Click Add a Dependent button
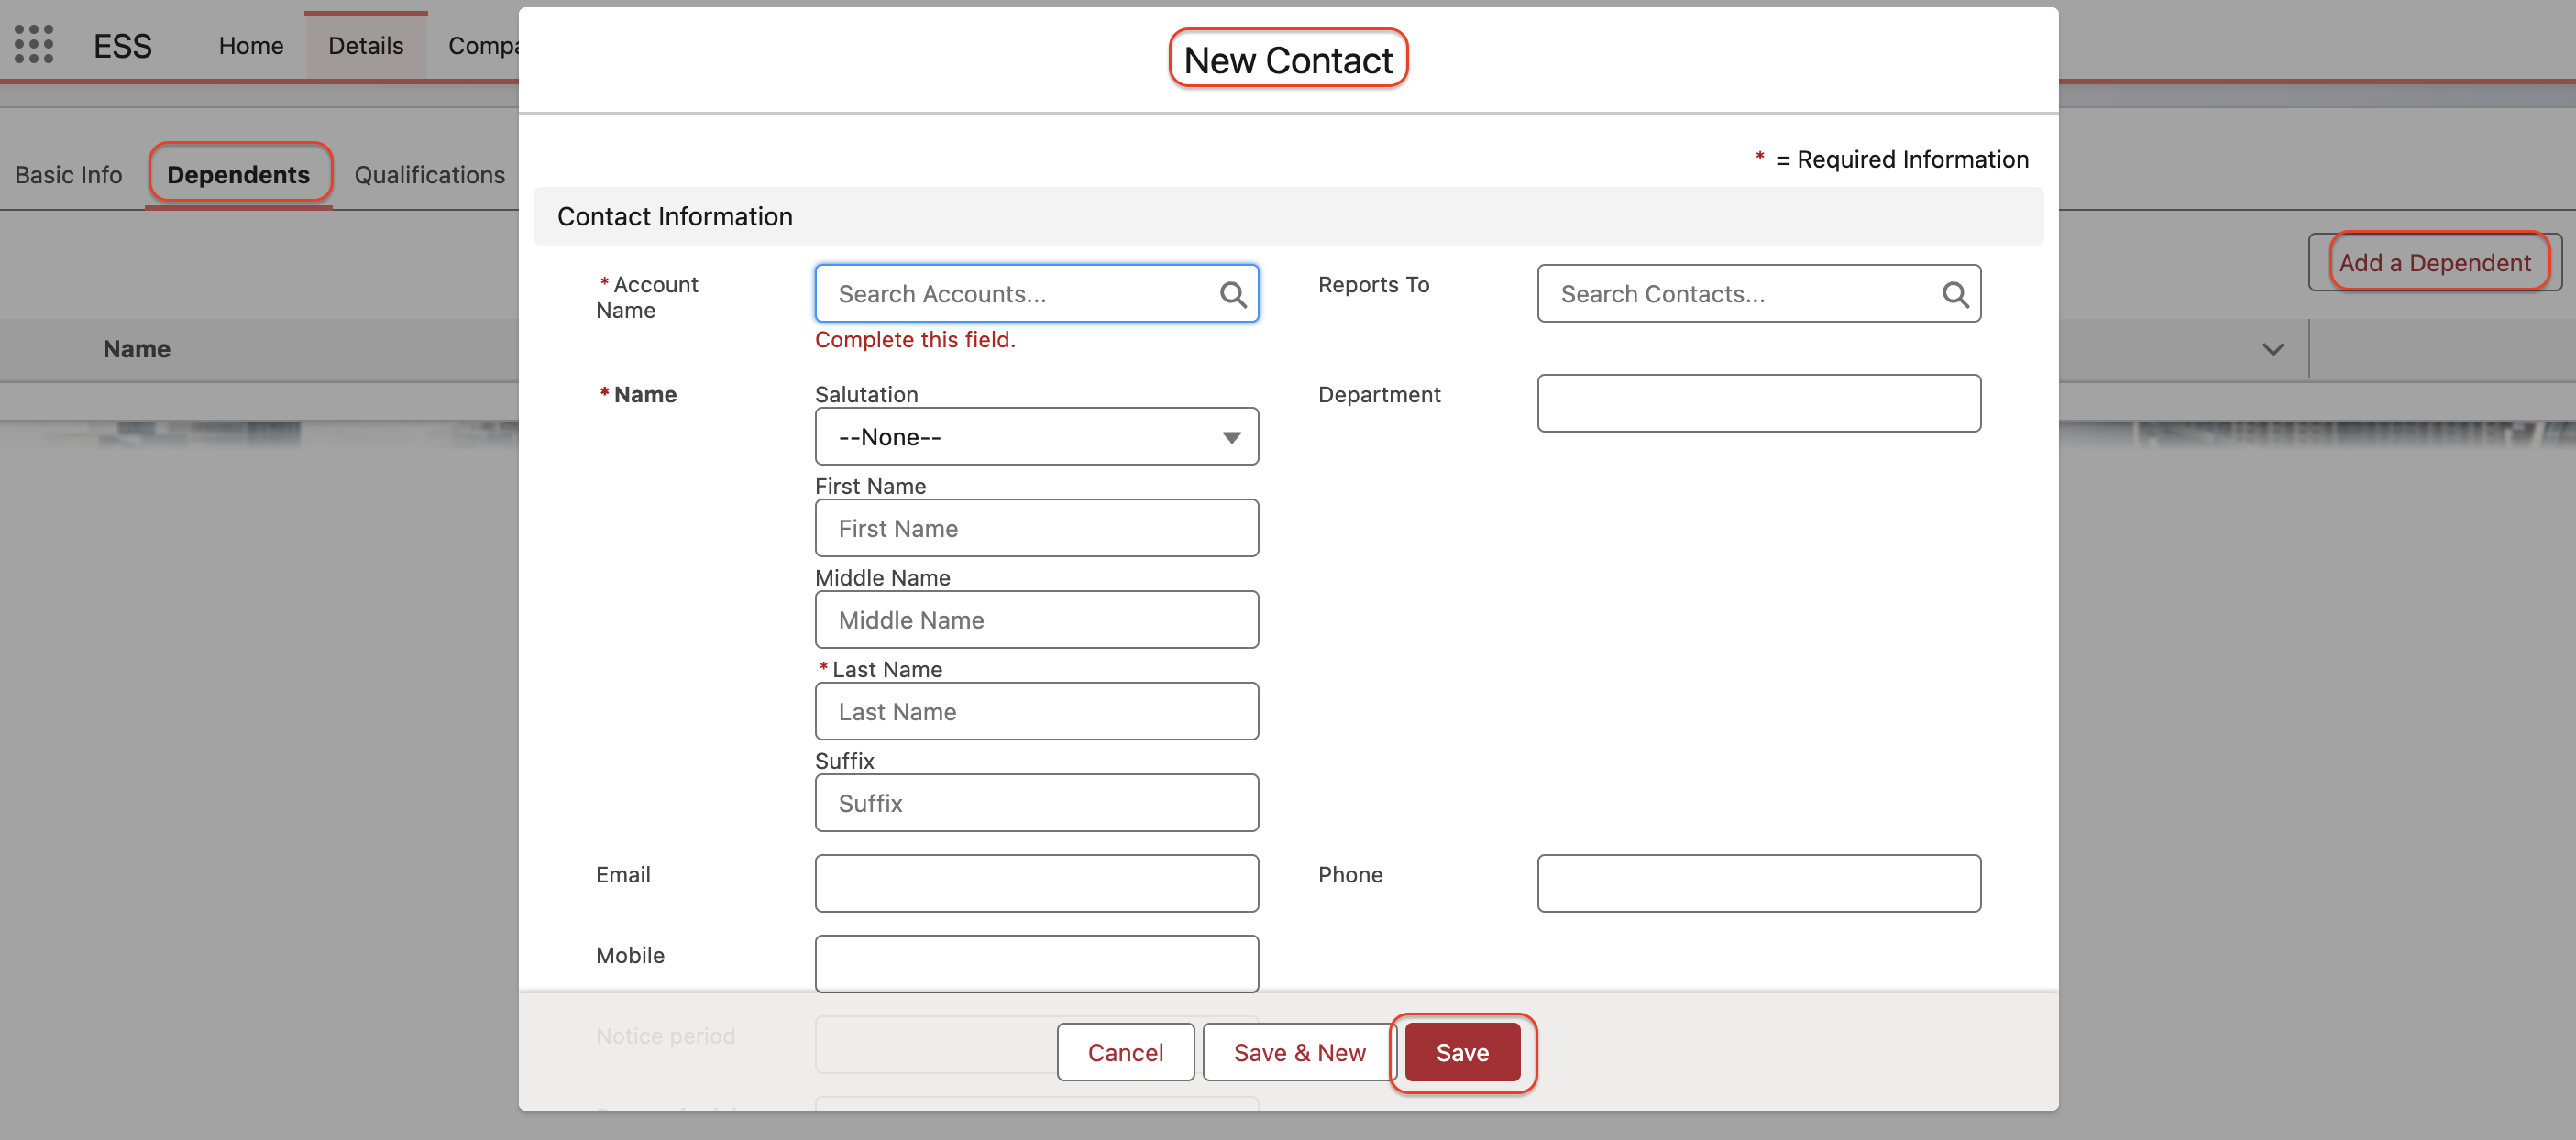This screenshot has height=1140, width=2576. click(x=2433, y=262)
